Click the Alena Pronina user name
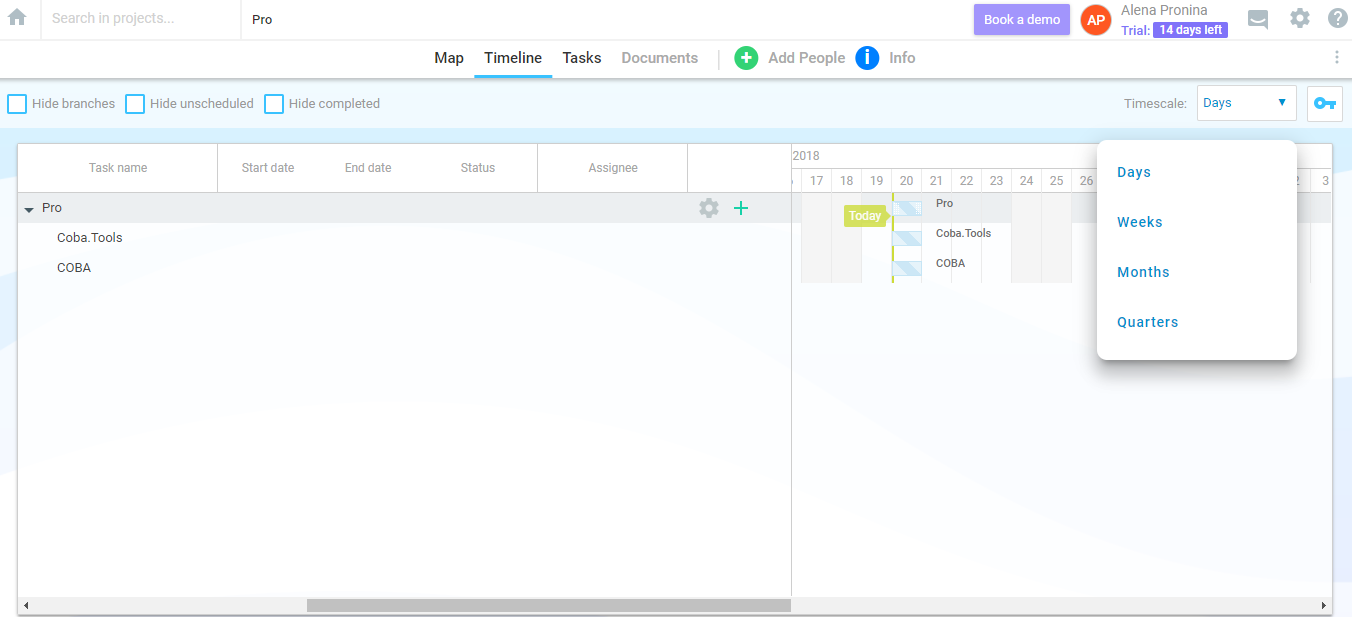The height and width of the screenshot is (617, 1352). [x=1164, y=10]
